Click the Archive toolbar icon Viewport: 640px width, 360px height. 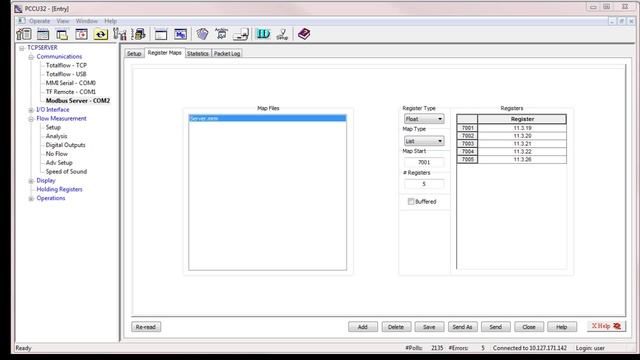point(221,34)
